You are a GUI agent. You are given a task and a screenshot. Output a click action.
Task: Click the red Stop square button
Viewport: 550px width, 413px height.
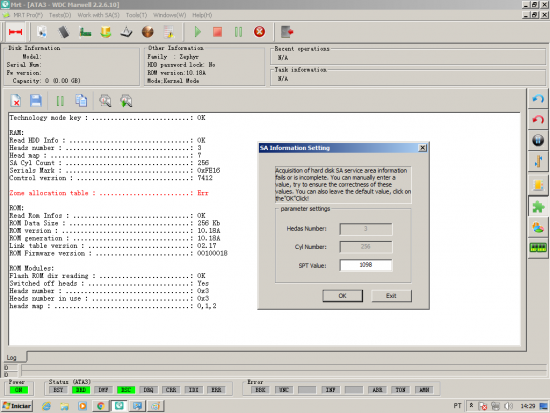pos(217,32)
